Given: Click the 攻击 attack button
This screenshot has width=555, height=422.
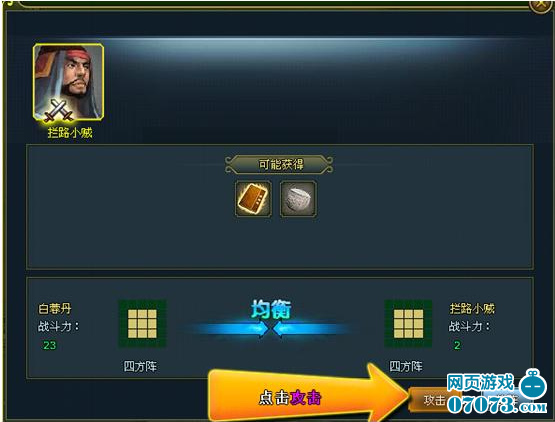Looking at the screenshot, I should (435, 400).
